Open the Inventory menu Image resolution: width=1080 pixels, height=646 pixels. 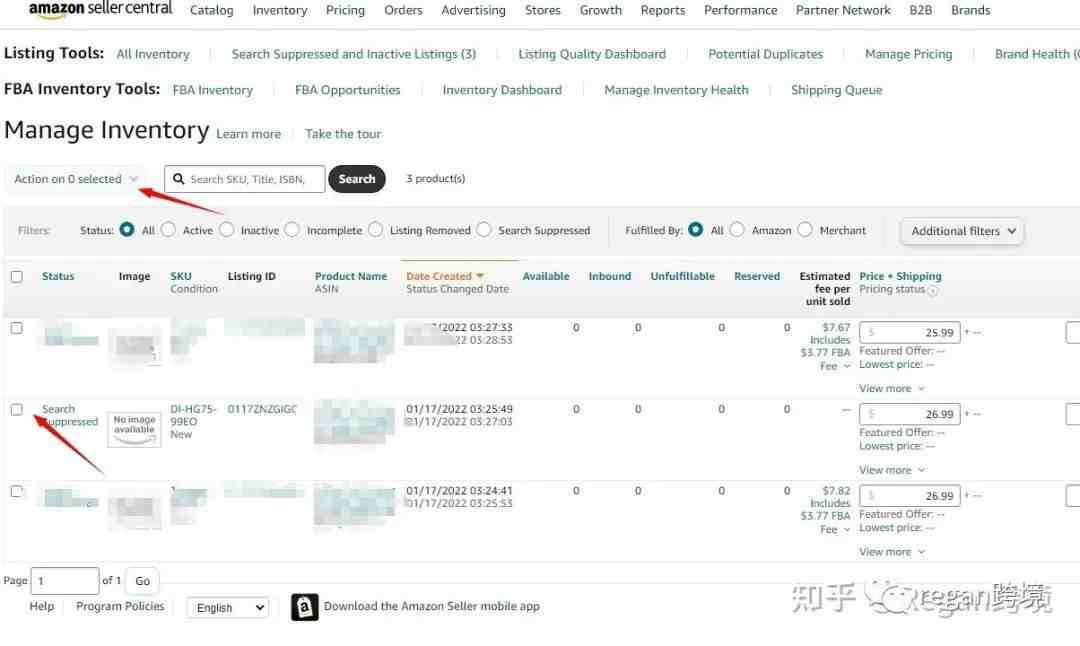tap(280, 10)
